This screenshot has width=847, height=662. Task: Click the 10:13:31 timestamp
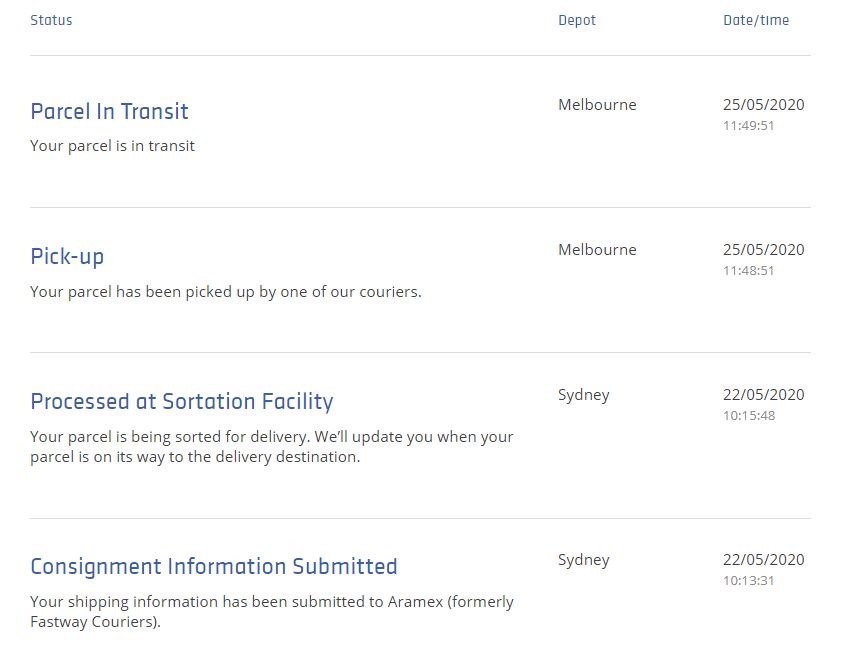[748, 581]
